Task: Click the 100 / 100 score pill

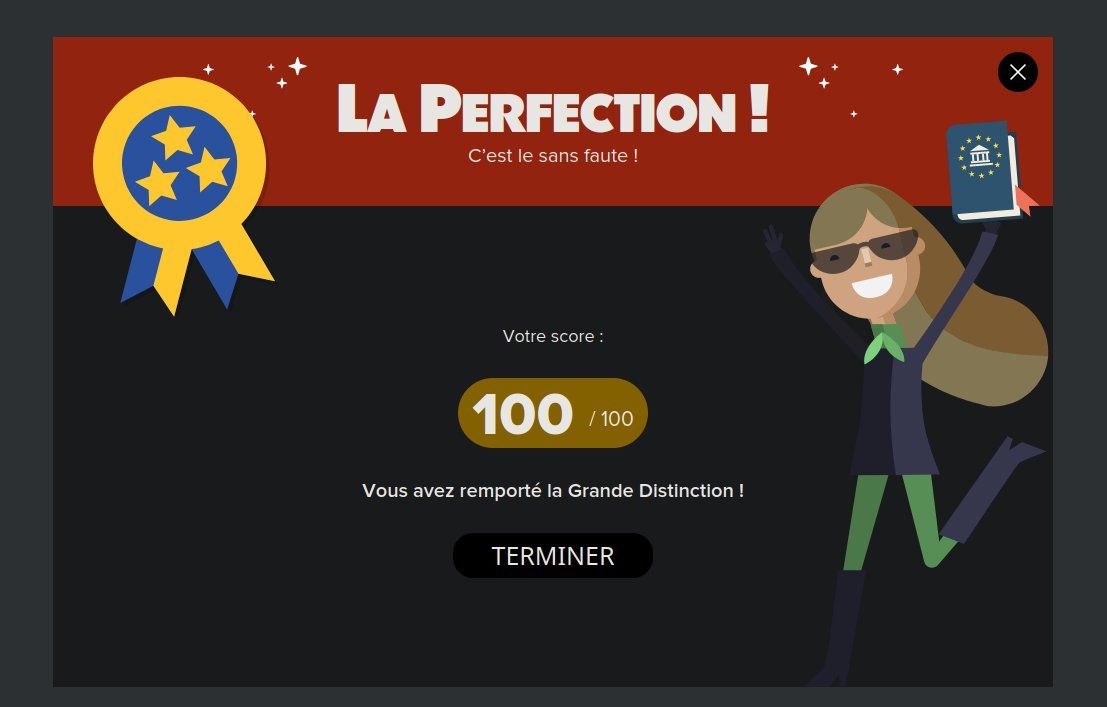Action: [553, 413]
